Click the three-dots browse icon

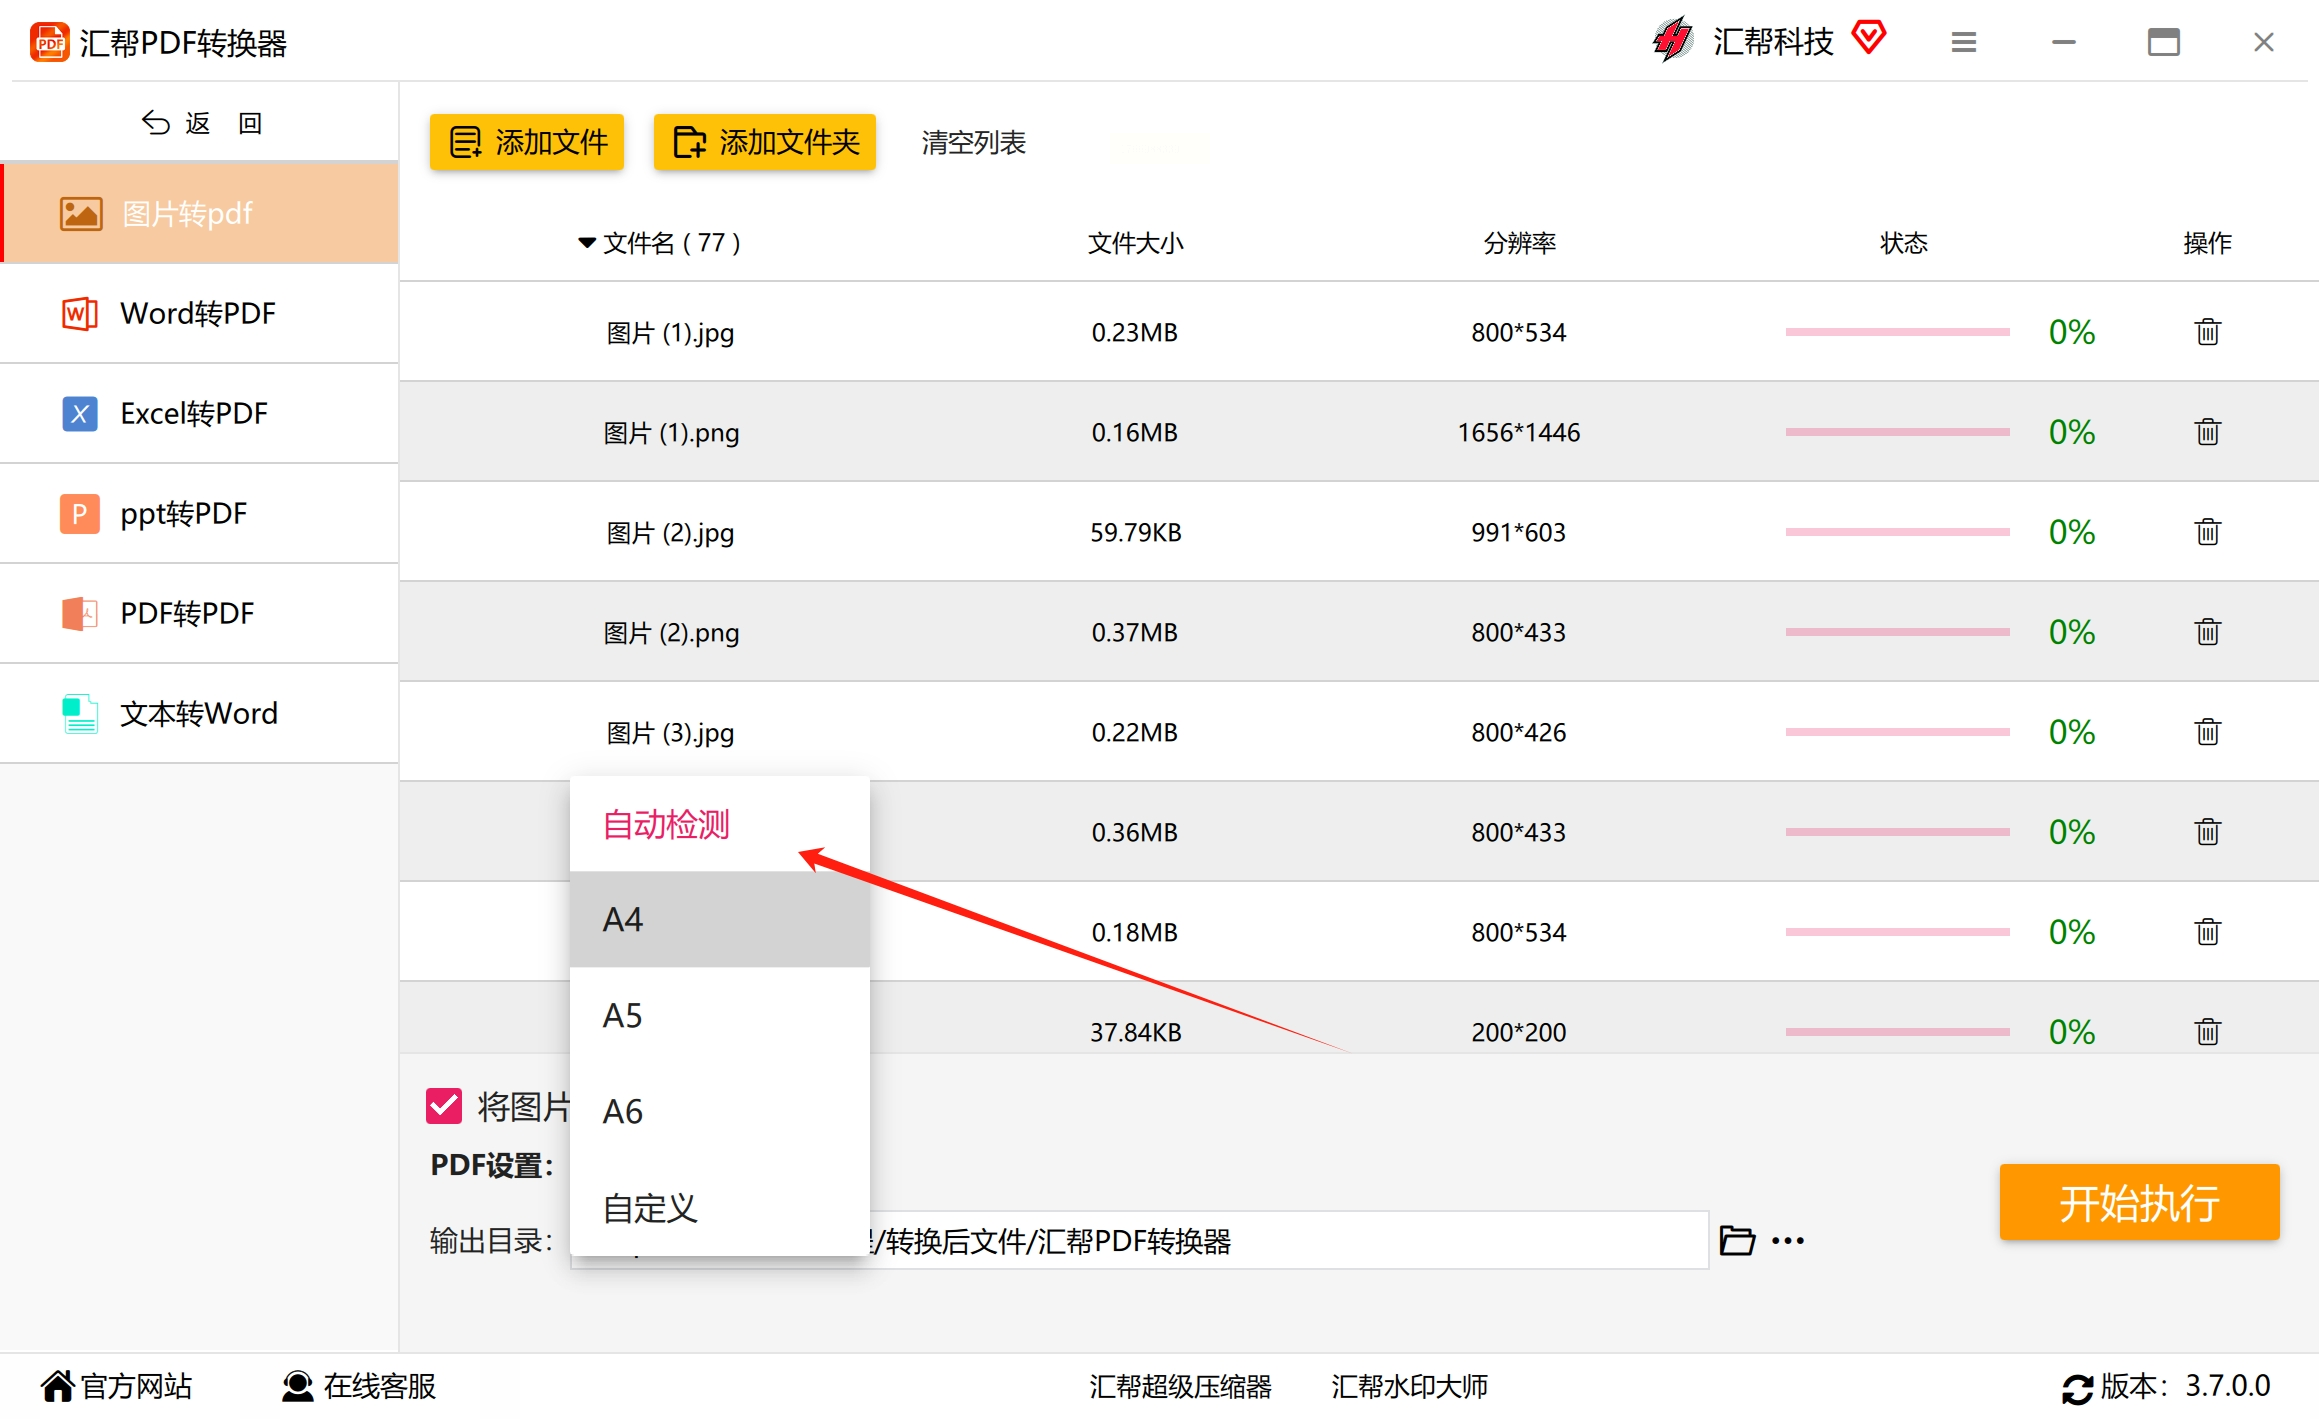coord(1788,1240)
